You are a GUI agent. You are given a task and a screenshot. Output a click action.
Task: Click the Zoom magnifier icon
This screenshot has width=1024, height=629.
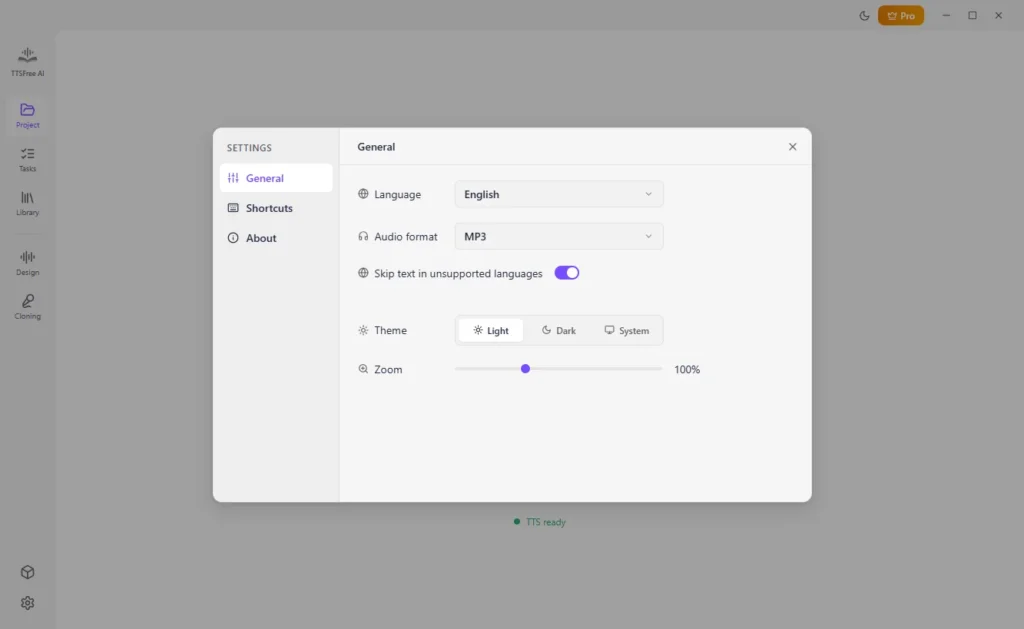coord(363,369)
